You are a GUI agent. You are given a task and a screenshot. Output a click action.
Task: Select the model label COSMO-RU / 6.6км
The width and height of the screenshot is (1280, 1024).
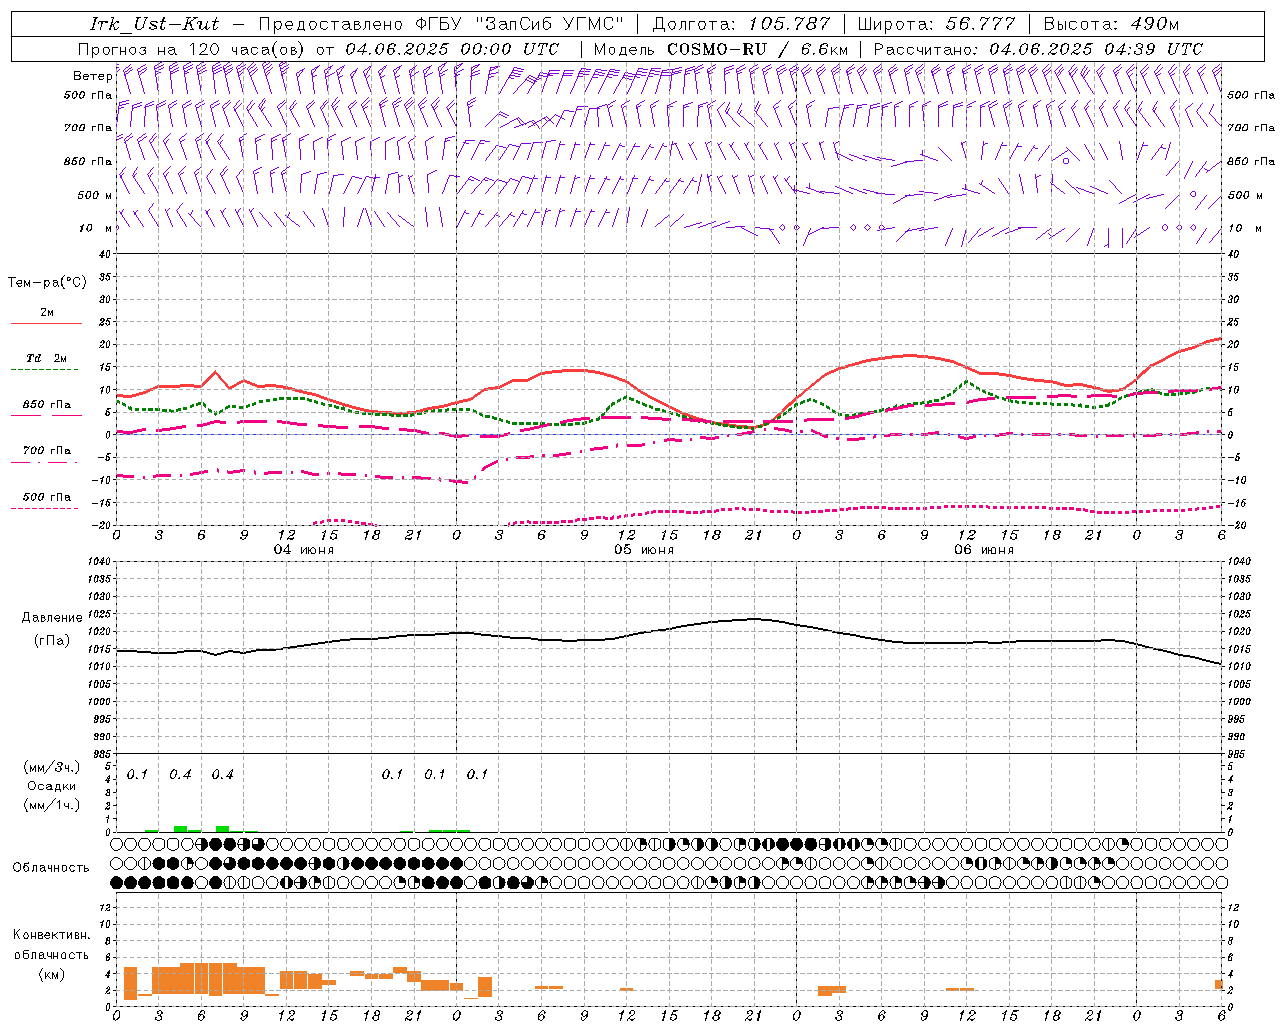pos(758,49)
